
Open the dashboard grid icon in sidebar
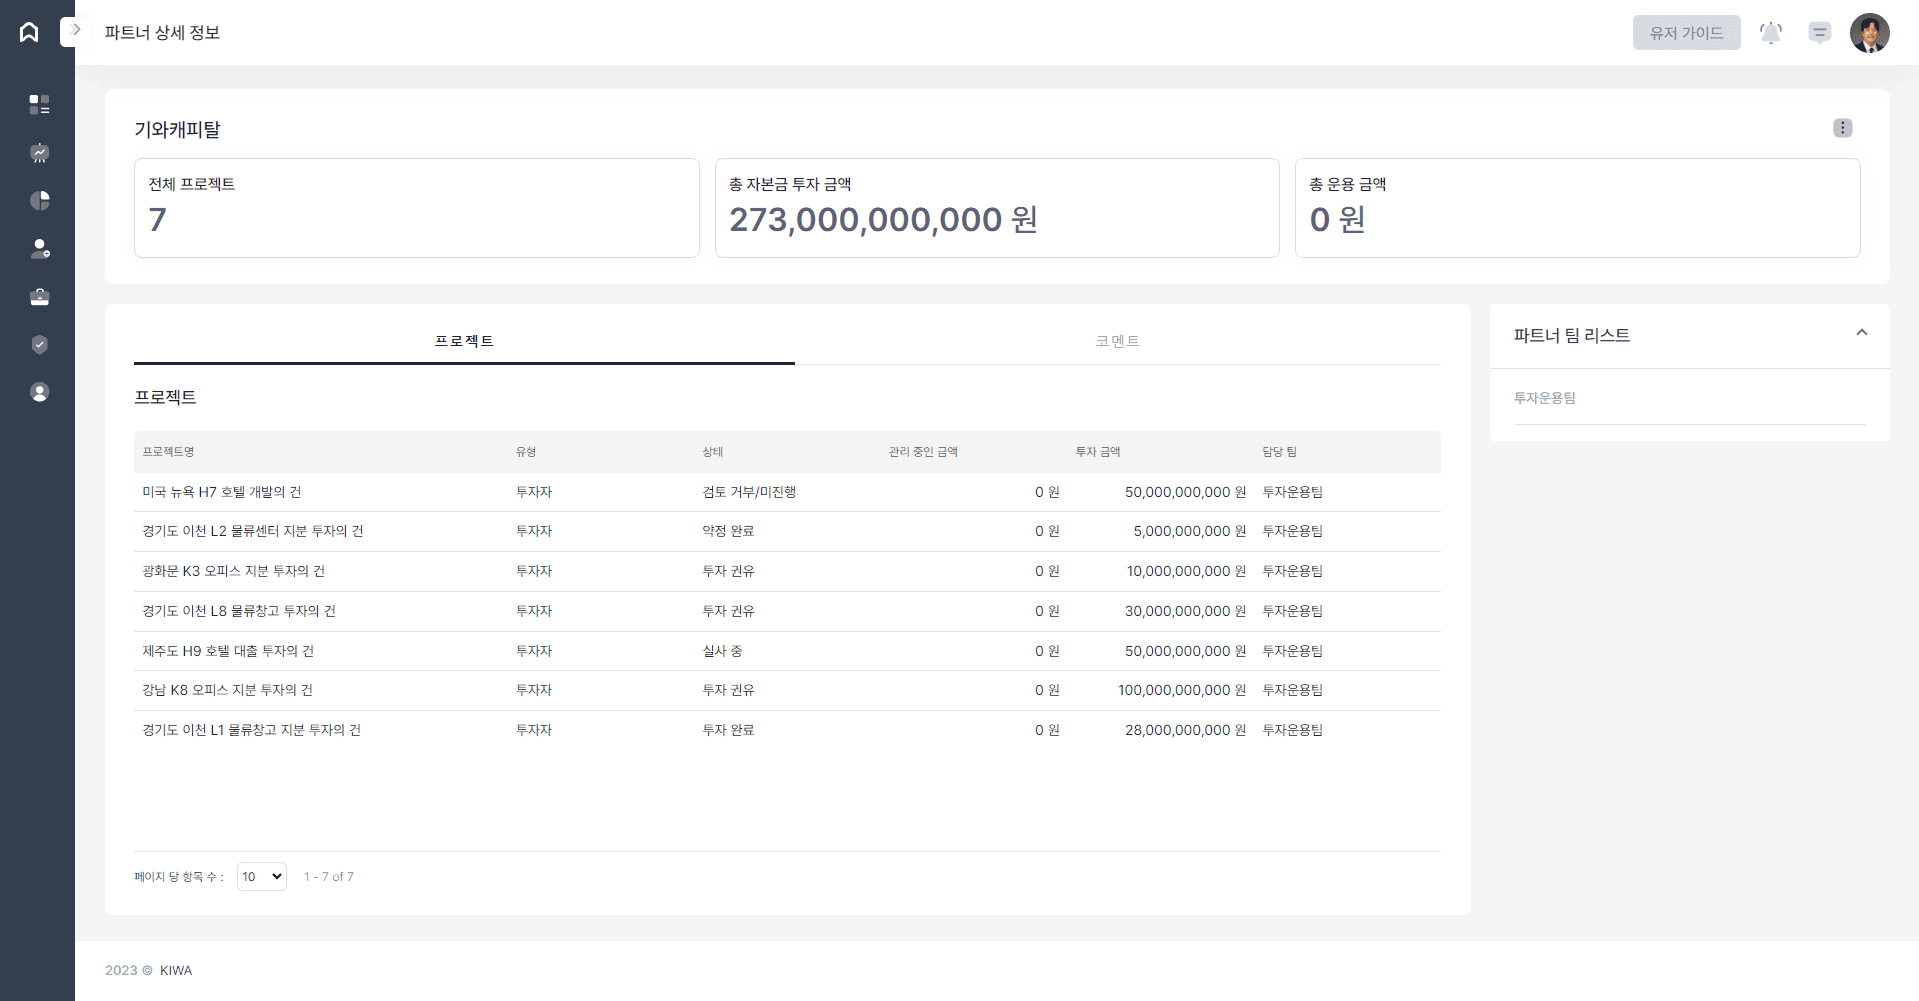[39, 104]
